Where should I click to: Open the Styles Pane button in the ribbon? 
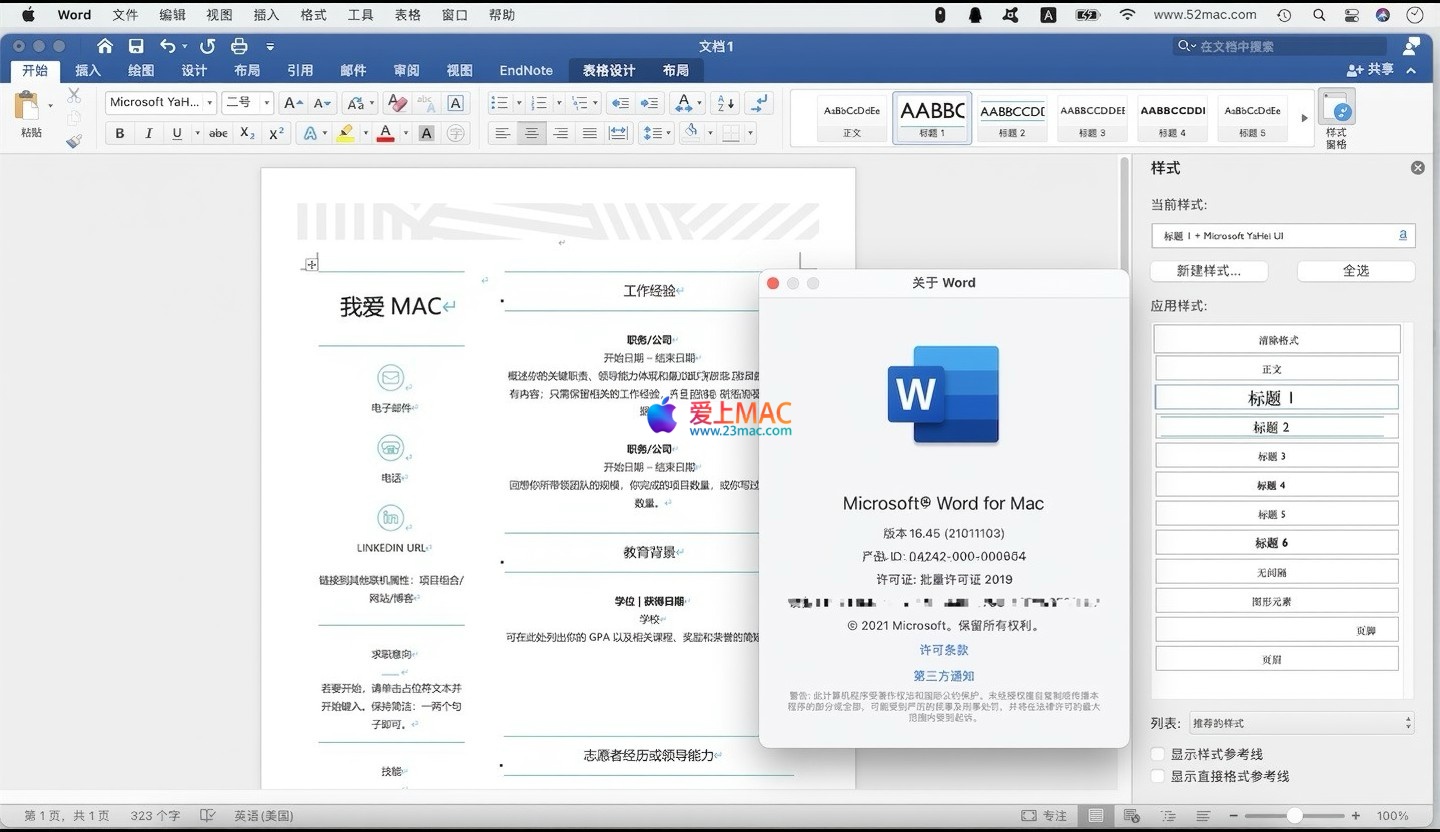click(x=1336, y=119)
